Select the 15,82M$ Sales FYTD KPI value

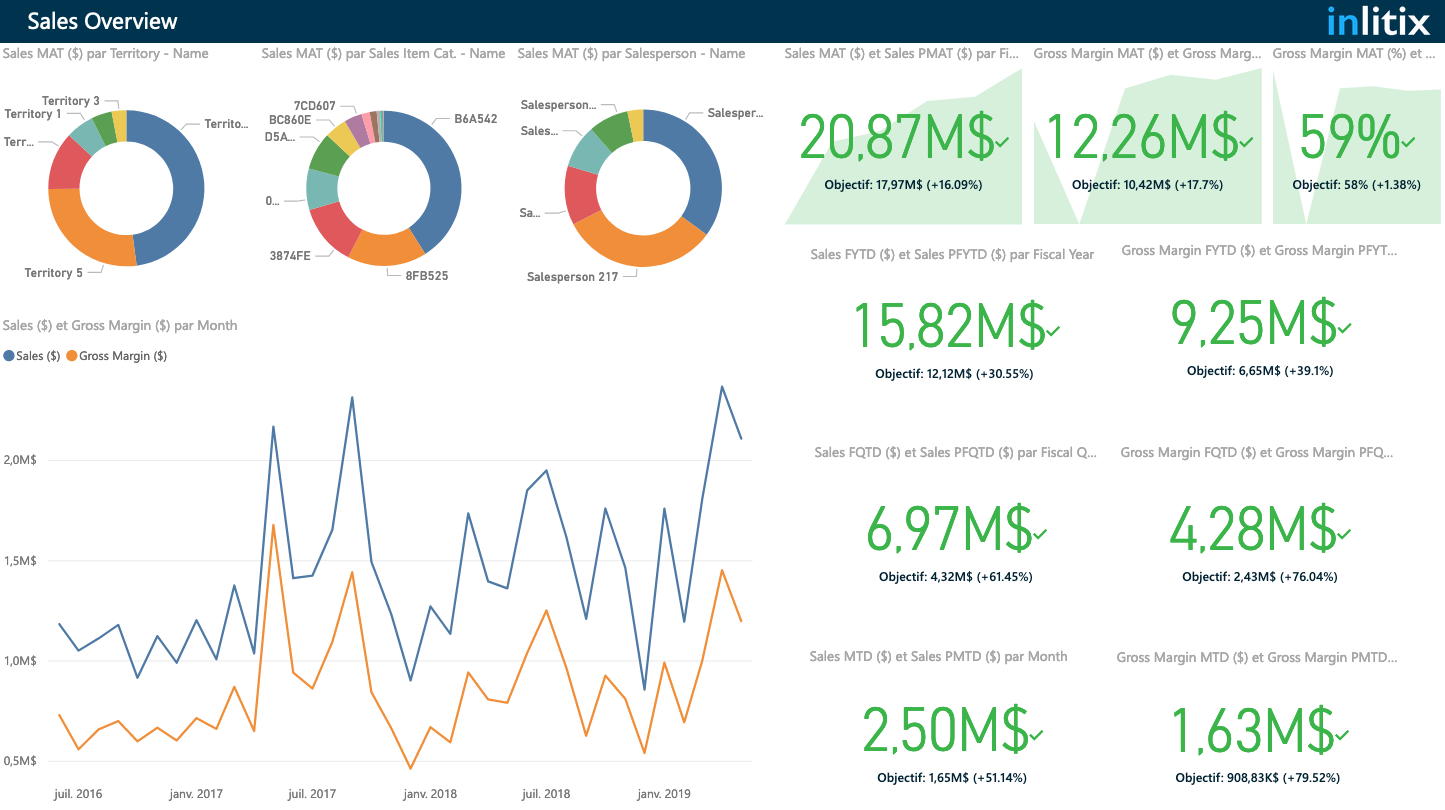(948, 325)
